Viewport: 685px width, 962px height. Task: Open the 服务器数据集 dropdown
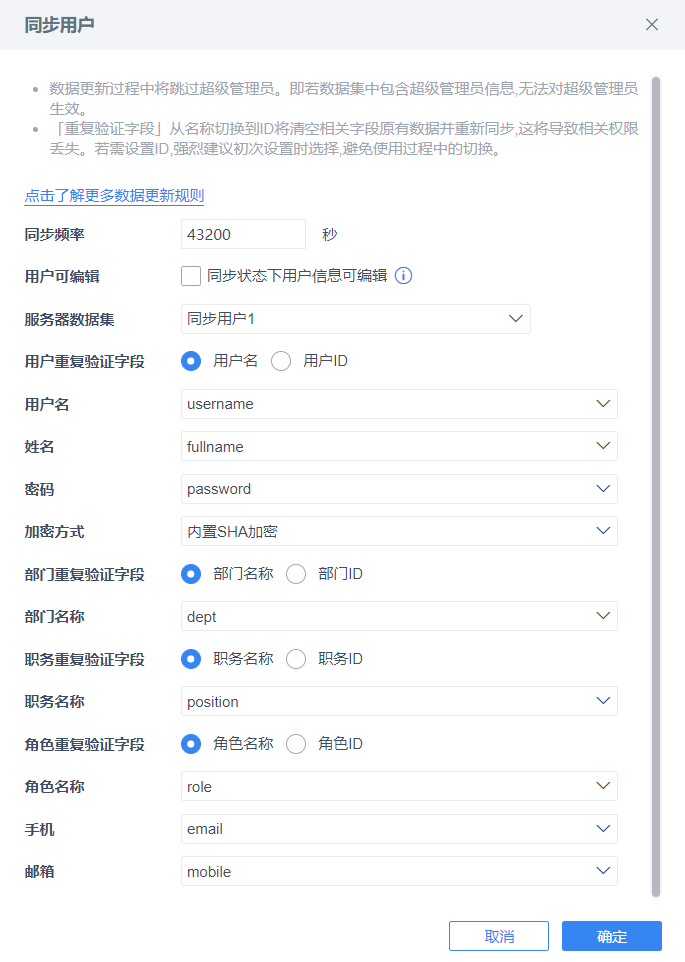[355, 319]
